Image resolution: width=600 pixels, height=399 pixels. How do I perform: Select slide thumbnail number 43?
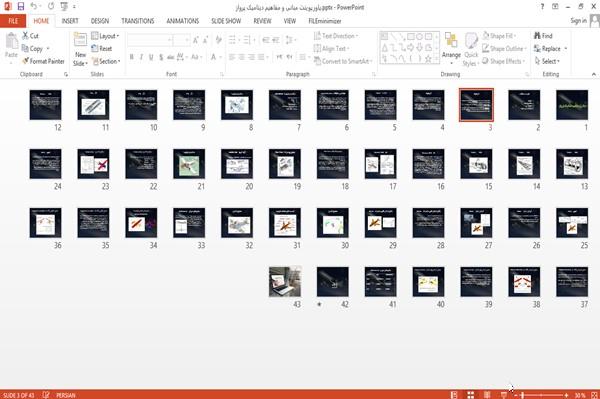(285, 282)
